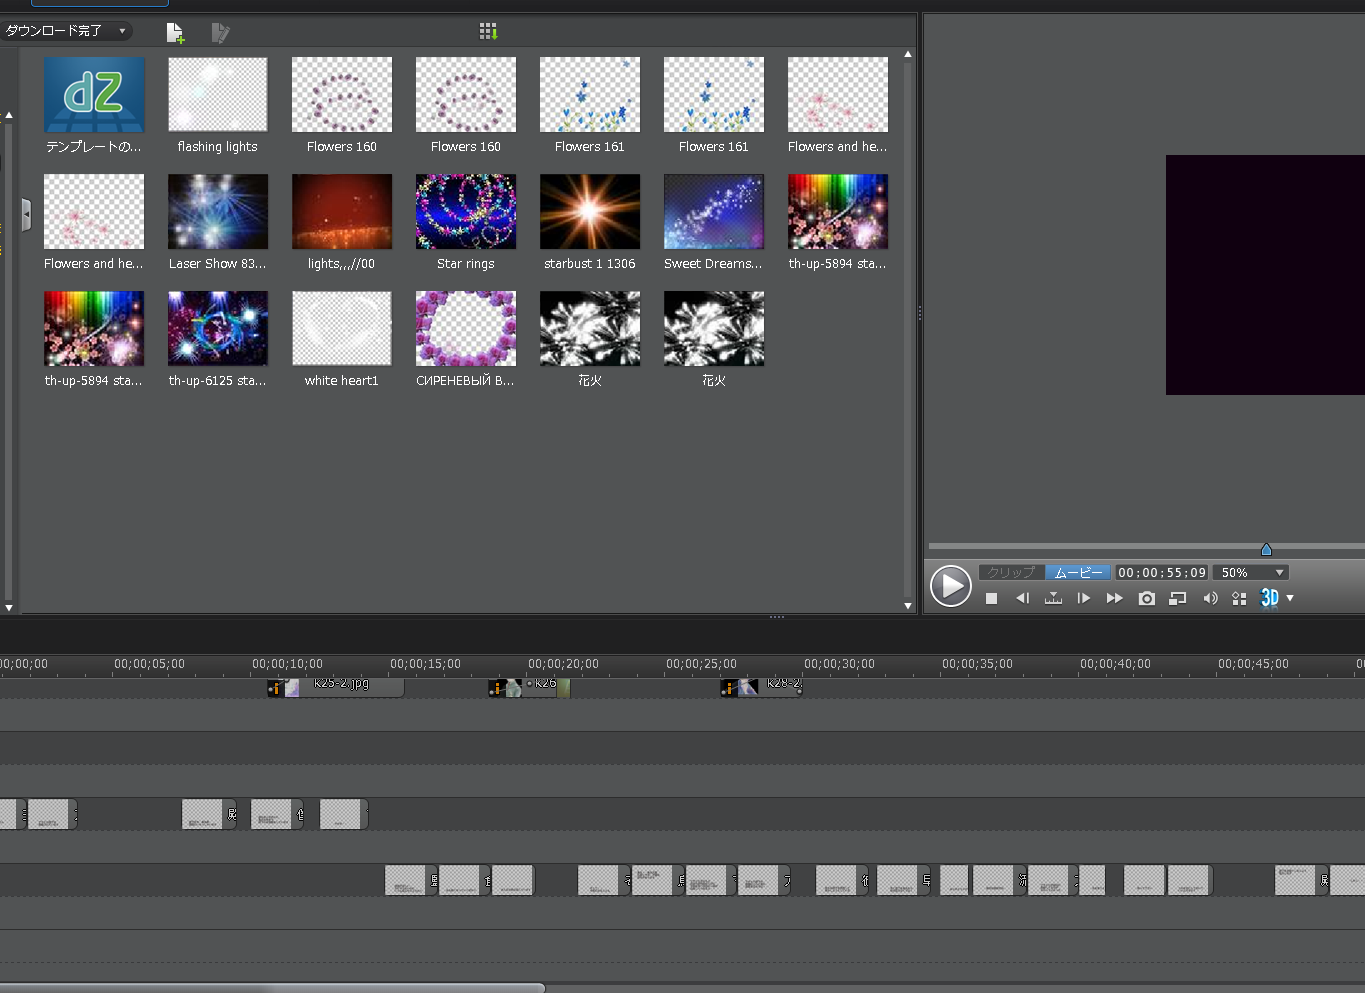Click the library scrollbar down arrow
1365x993 pixels.
click(908, 605)
